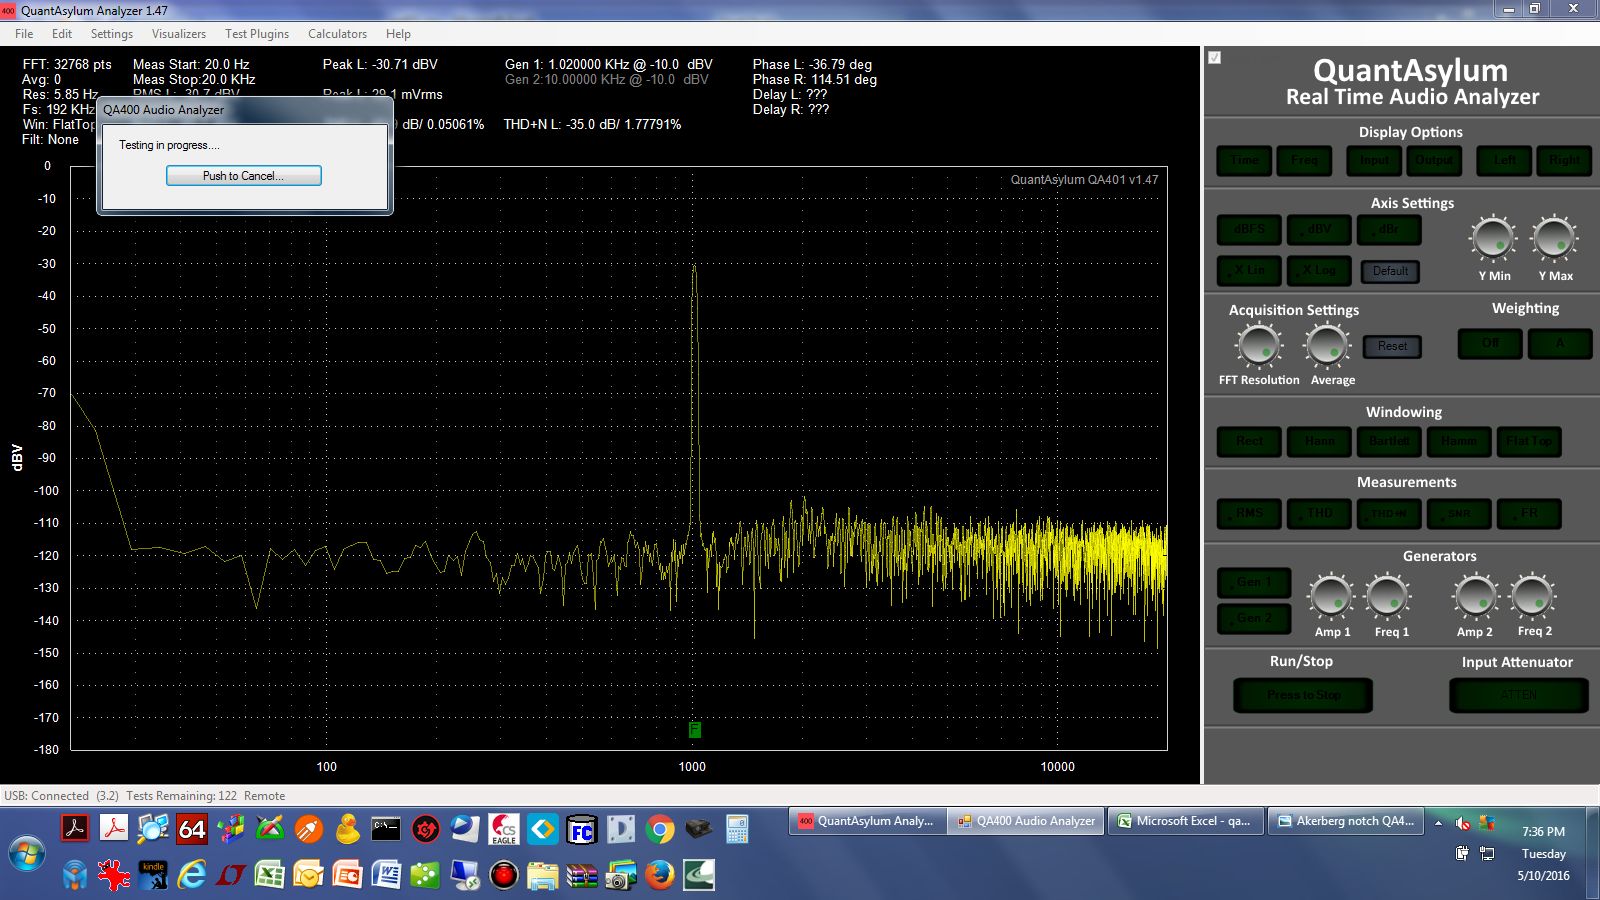Screen dimensions: 1600x900
Task: Click the FFT Resolution knob
Action: coord(1258,346)
